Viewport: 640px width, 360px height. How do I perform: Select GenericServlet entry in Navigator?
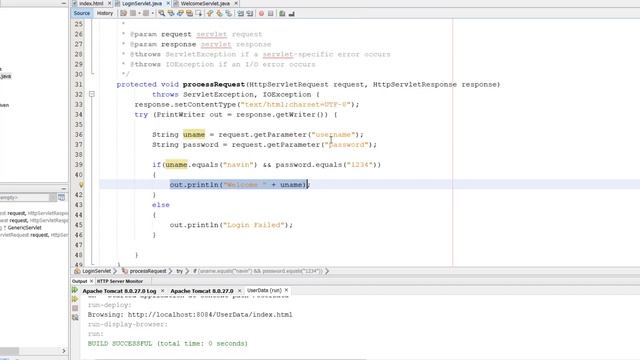24,228
